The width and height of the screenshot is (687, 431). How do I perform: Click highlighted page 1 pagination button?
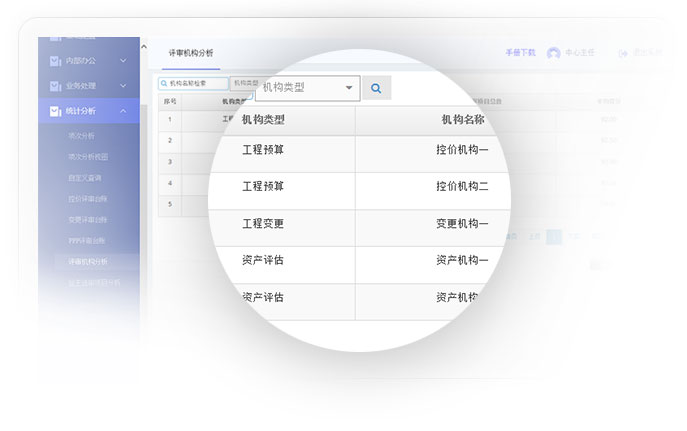(x=554, y=237)
